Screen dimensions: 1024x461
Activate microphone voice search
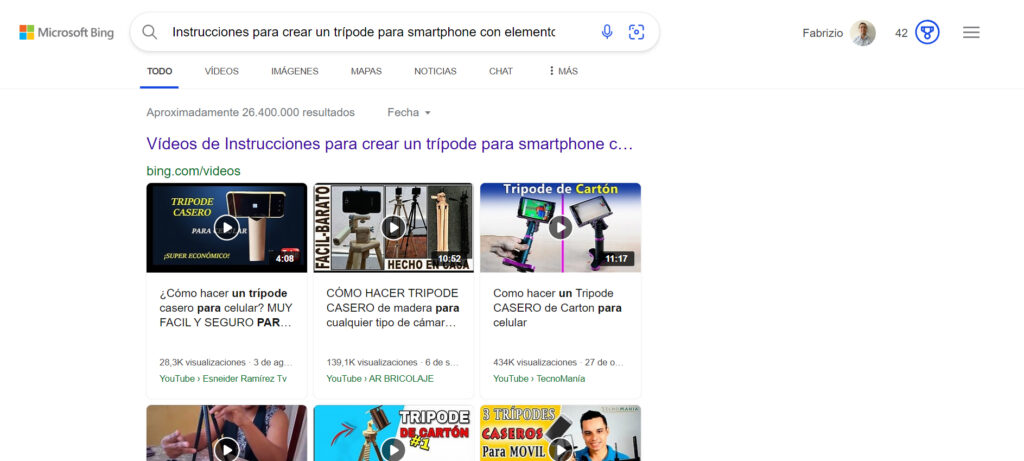[x=607, y=32]
